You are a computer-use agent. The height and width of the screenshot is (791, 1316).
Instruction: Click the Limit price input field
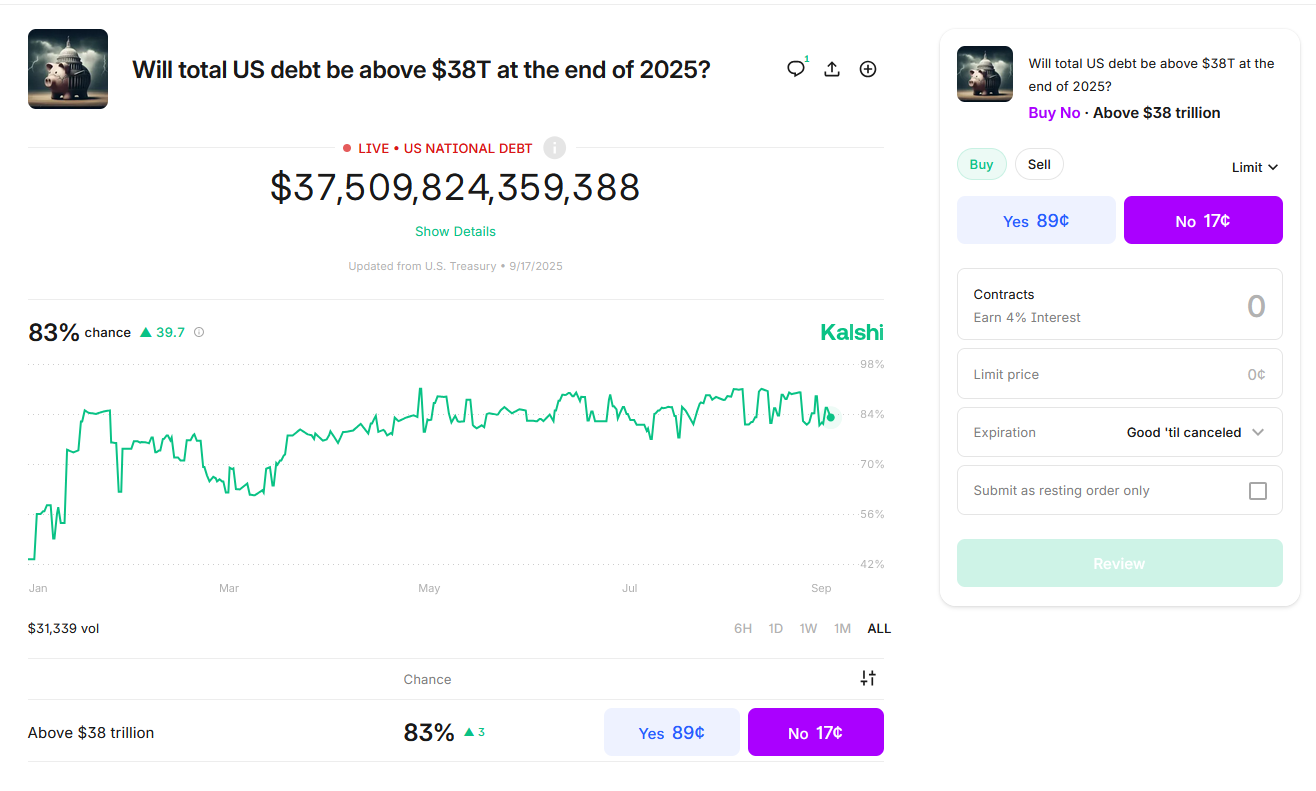tap(1119, 374)
